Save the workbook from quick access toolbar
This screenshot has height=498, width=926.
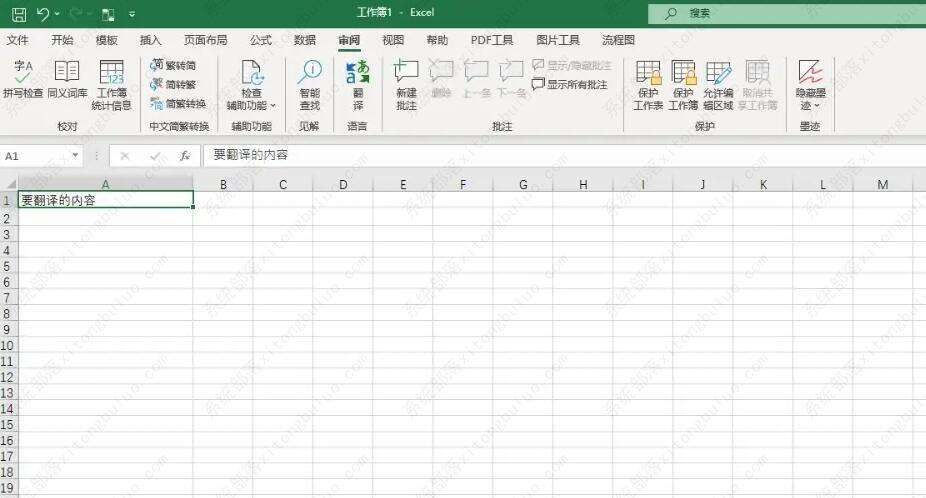[19, 14]
